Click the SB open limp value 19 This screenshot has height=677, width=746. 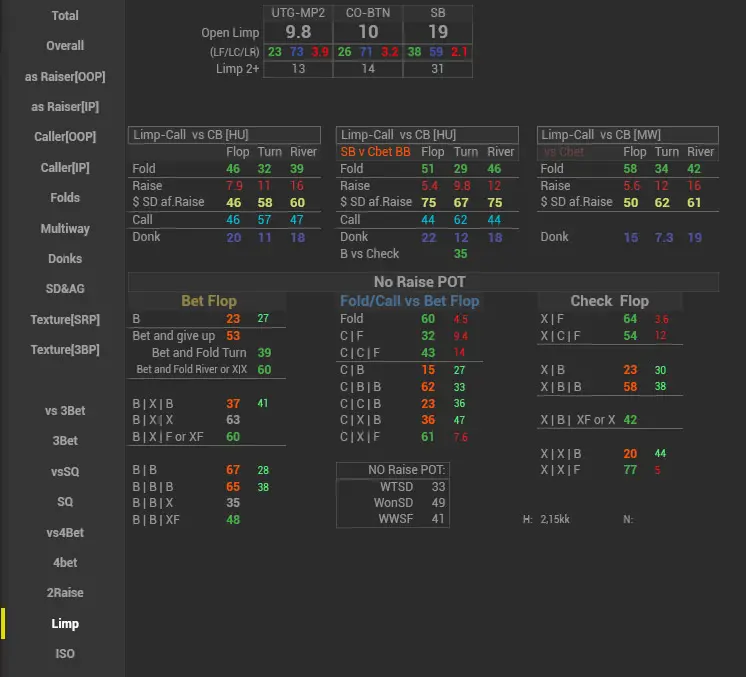pyautogui.click(x=438, y=32)
